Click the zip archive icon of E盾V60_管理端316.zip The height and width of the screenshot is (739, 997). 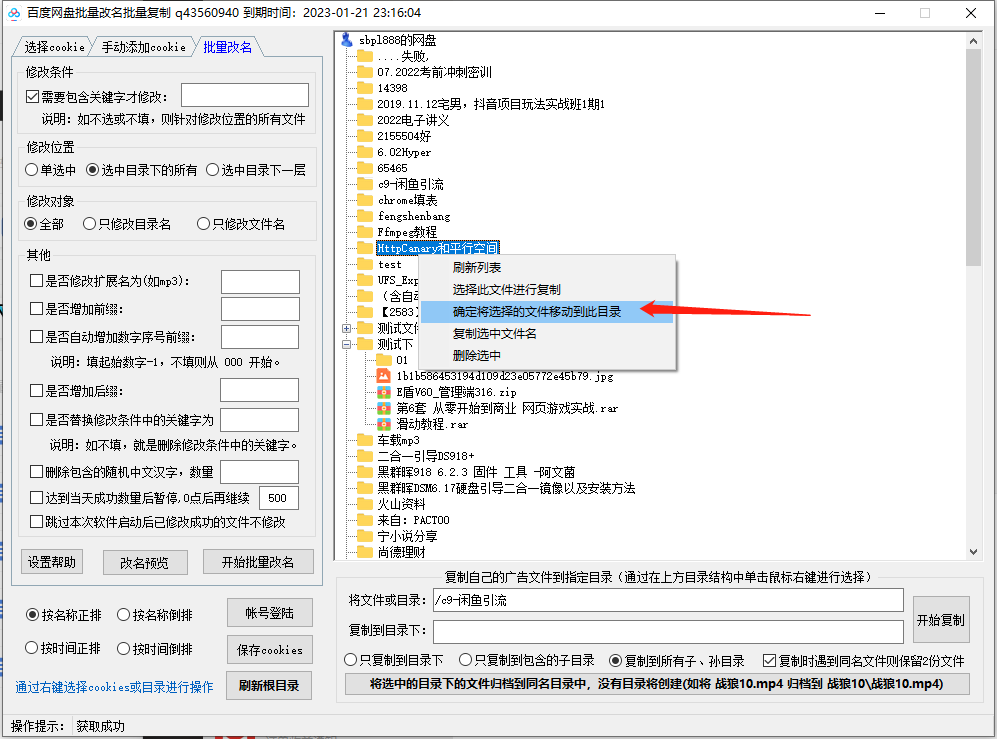click(383, 392)
